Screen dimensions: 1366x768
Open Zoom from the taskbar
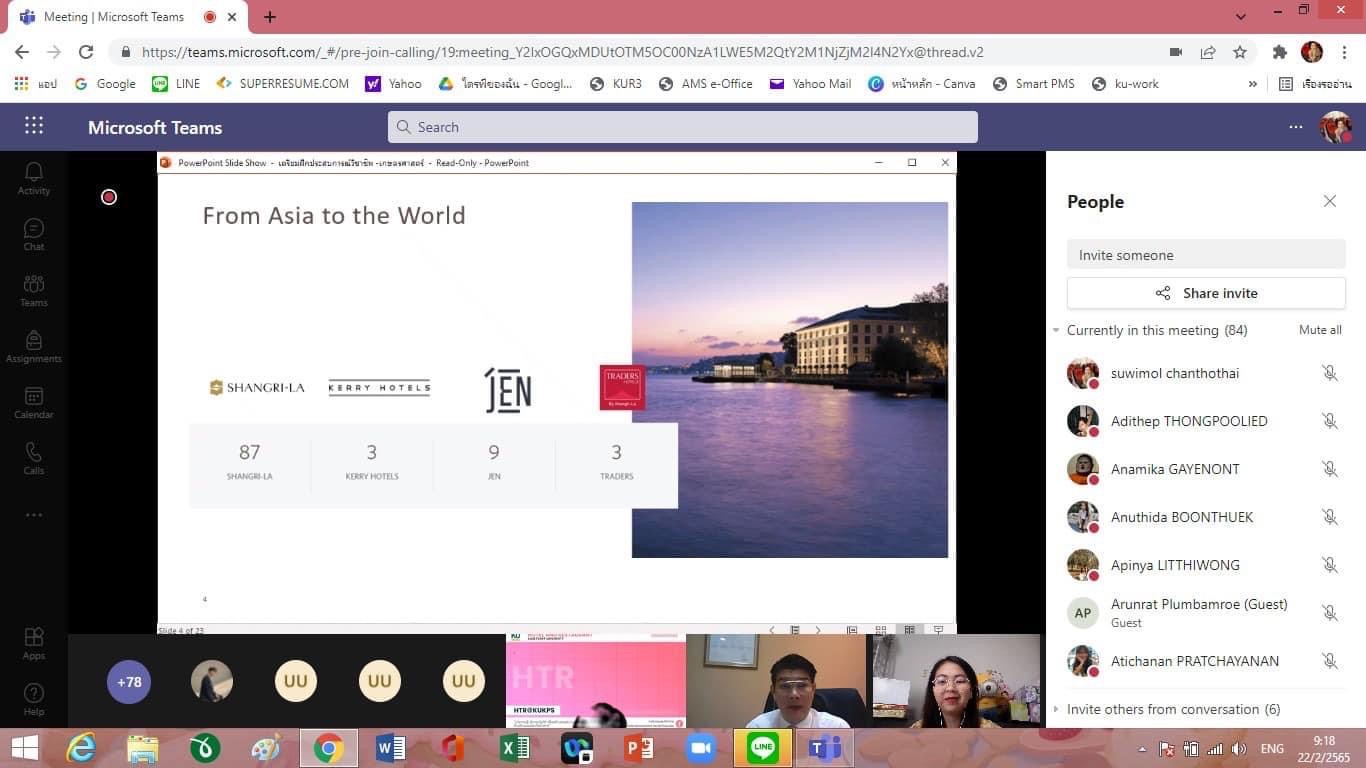(x=701, y=748)
